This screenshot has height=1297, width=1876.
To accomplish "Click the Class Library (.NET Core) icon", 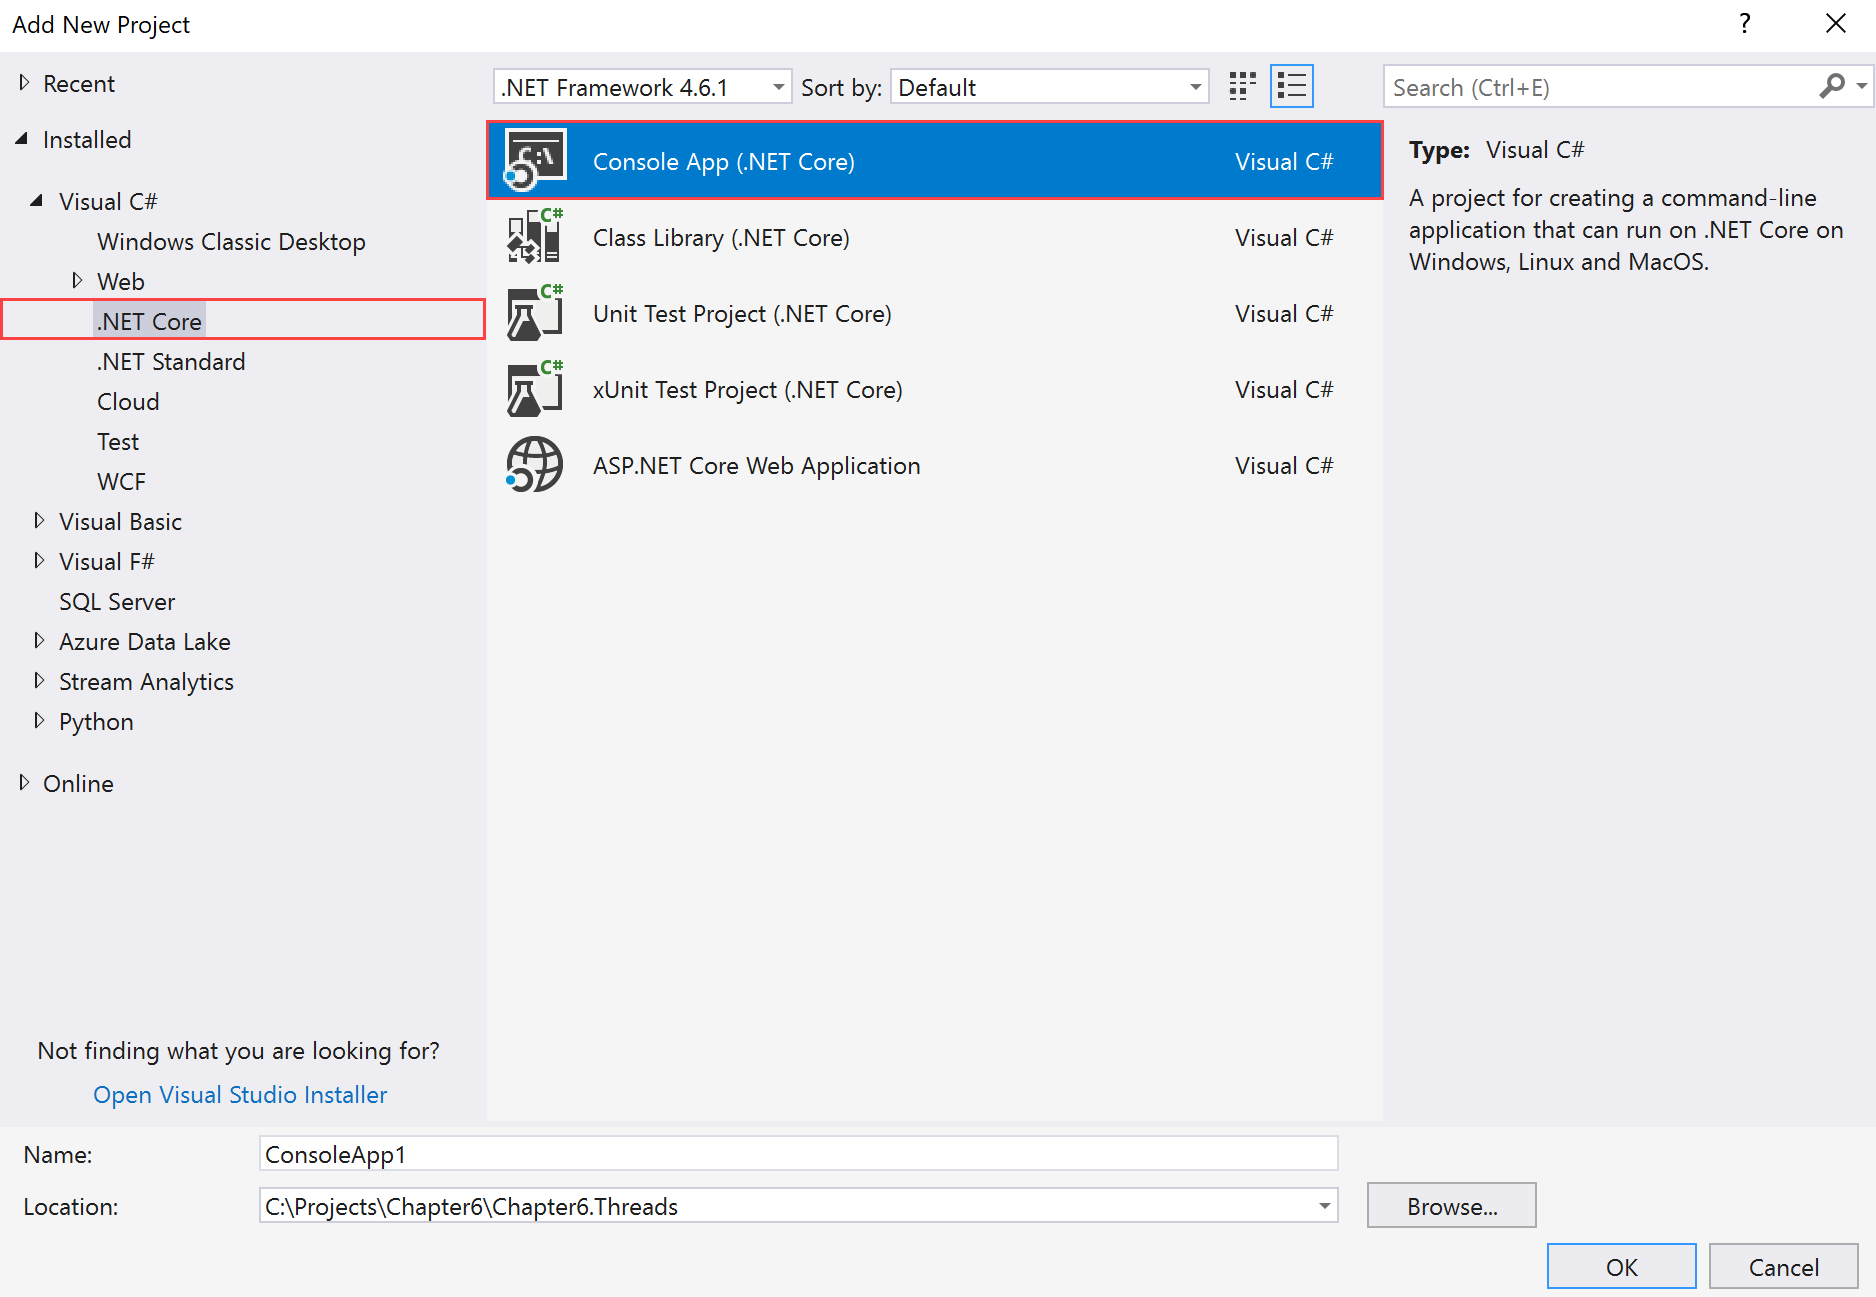I will 535,237.
